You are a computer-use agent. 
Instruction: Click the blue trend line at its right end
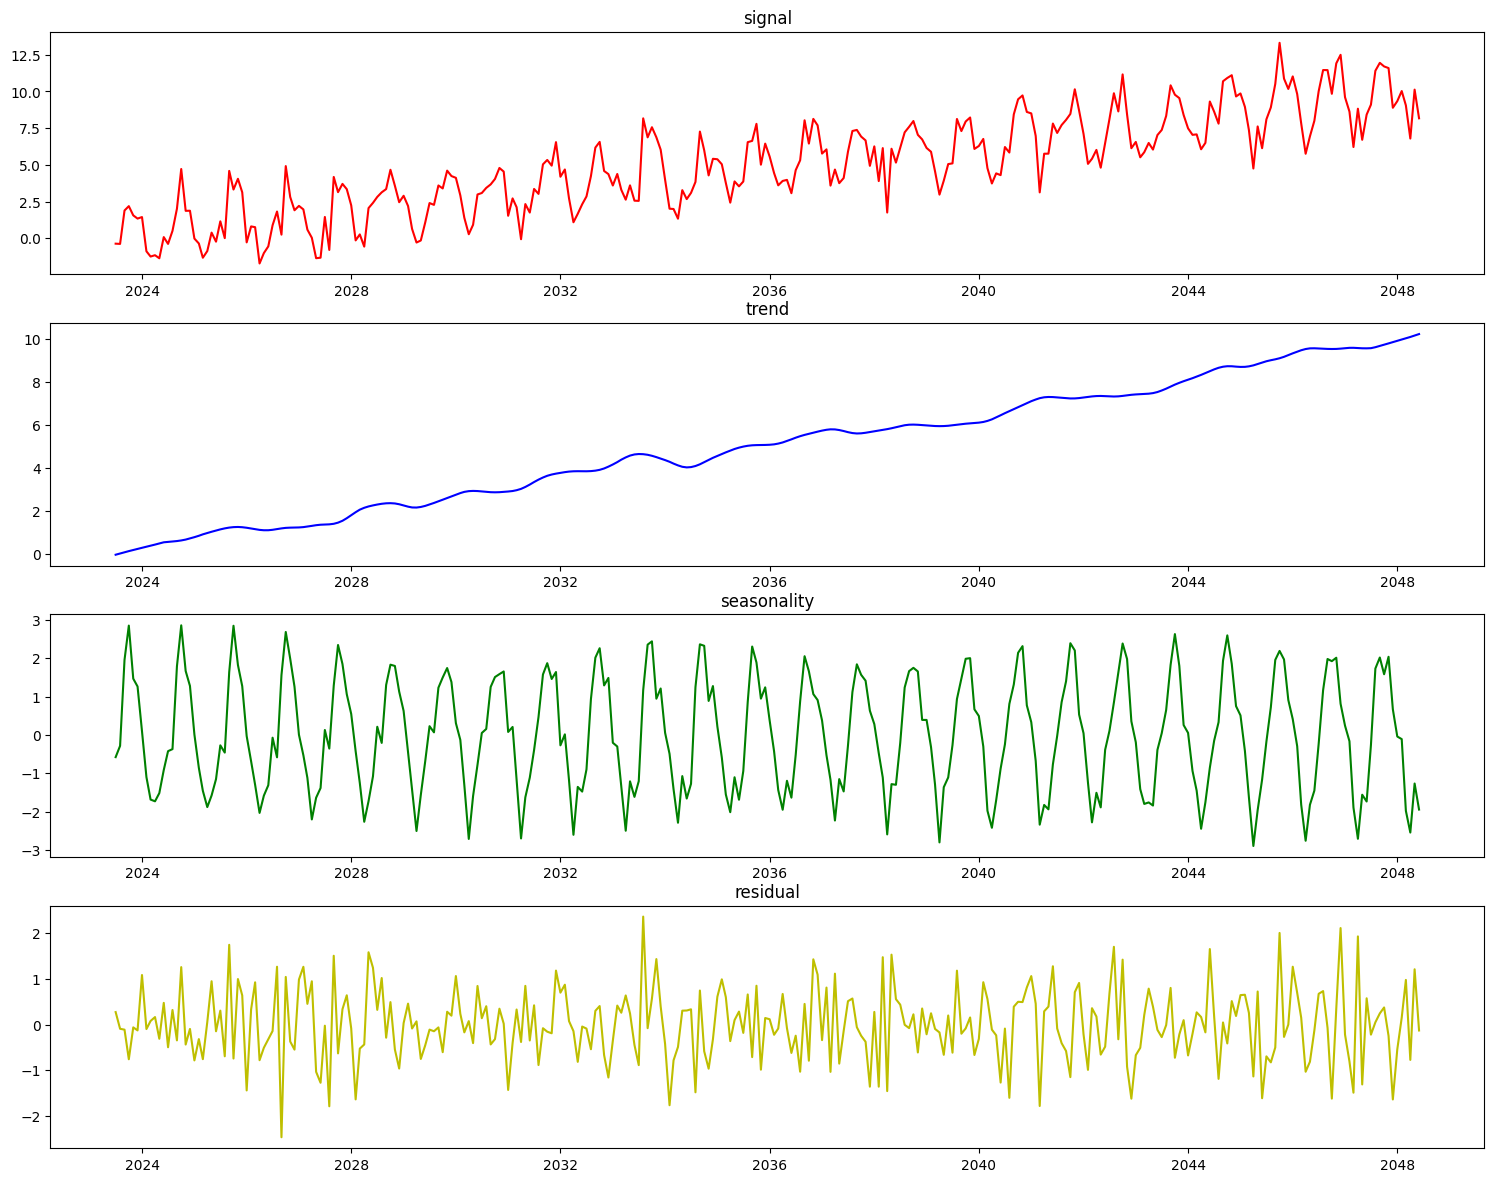[1418, 335]
